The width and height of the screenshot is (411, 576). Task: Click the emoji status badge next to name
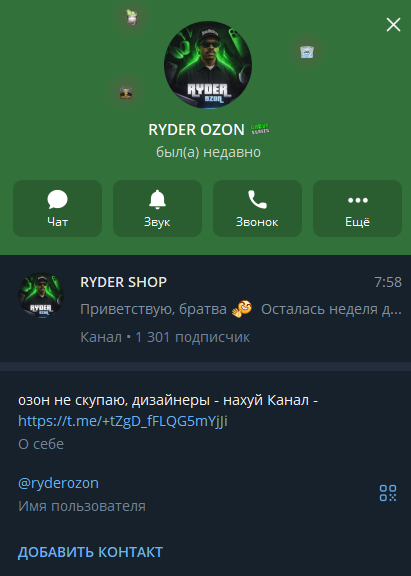point(260,129)
